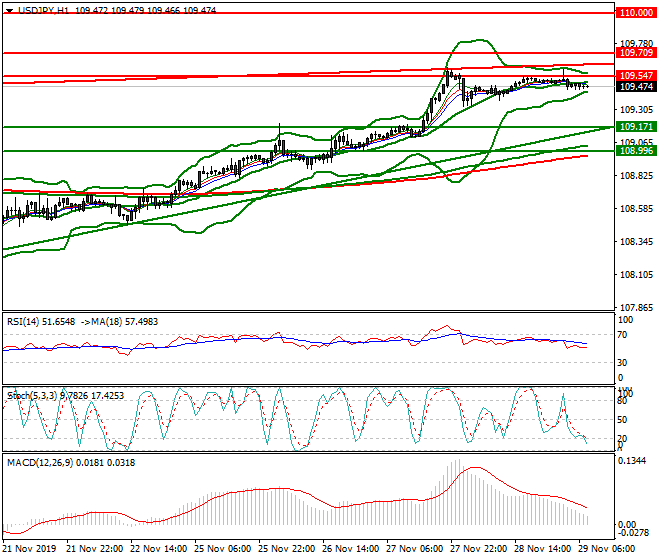Click the MACD 0.1344 axis value
660x560 pixels.
click(x=632, y=461)
